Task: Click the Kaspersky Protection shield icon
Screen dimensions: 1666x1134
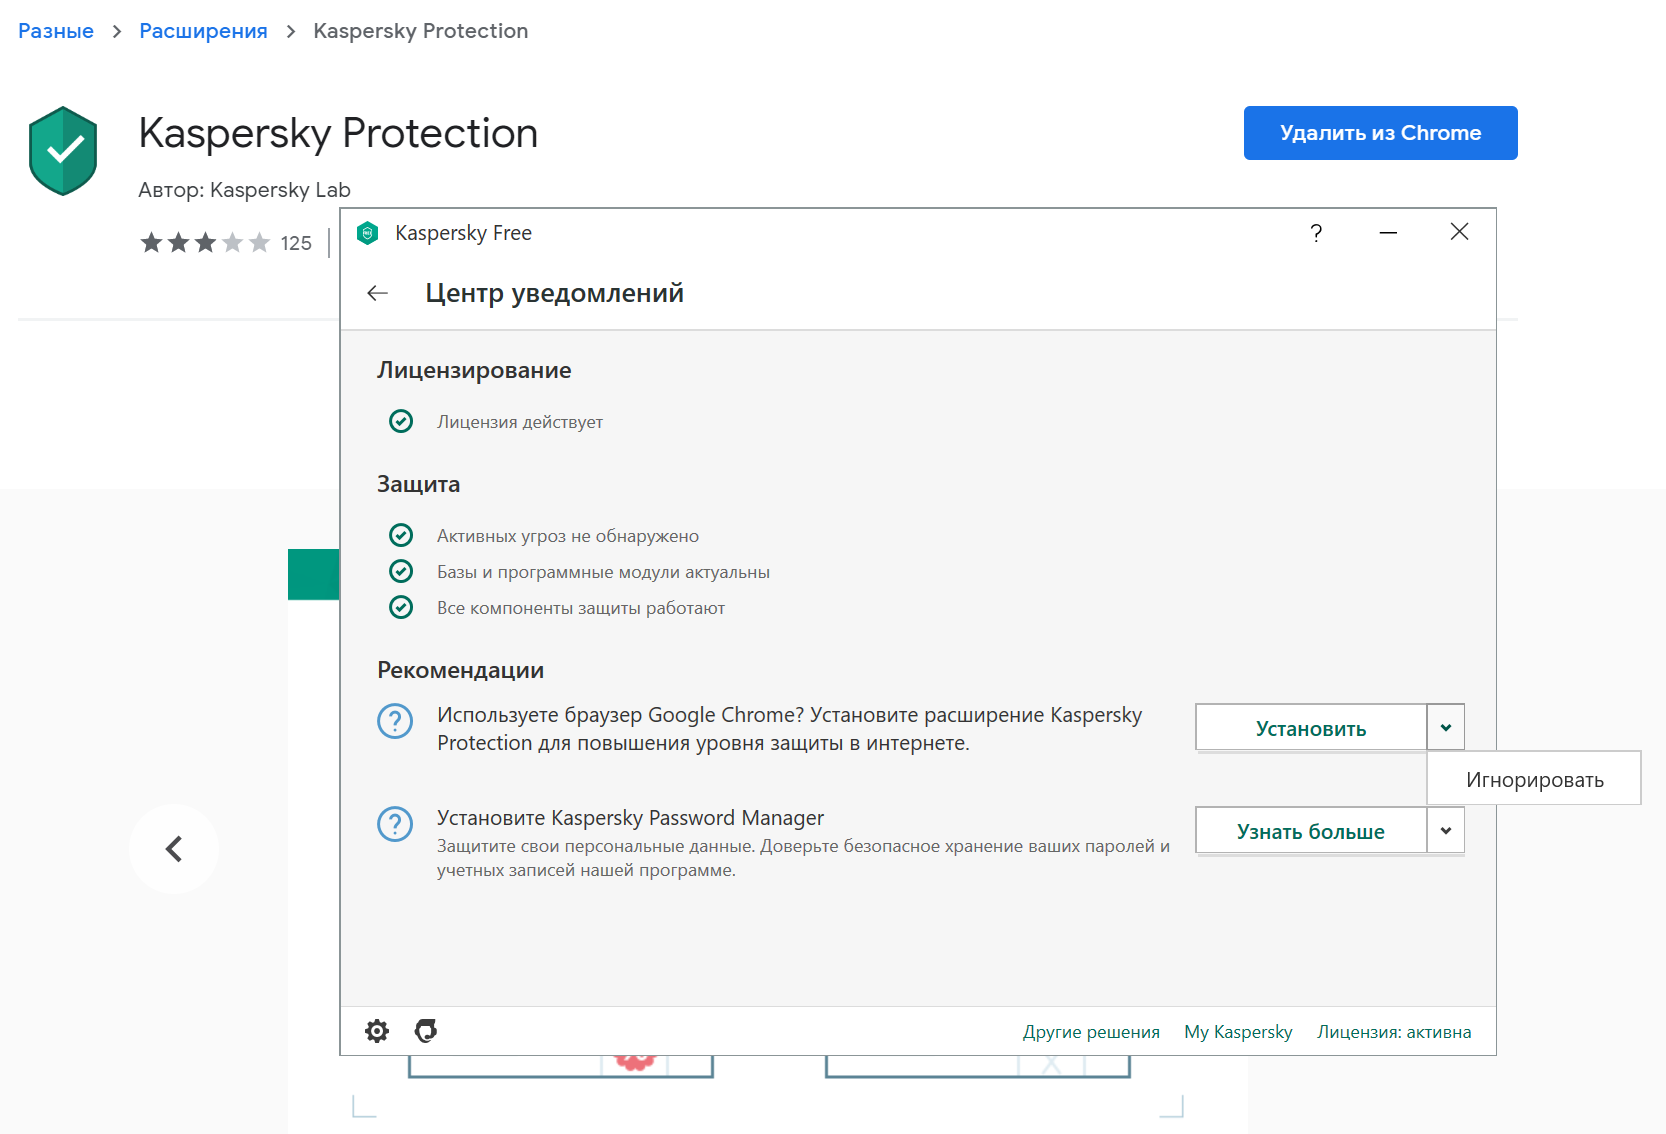Action: [63, 151]
